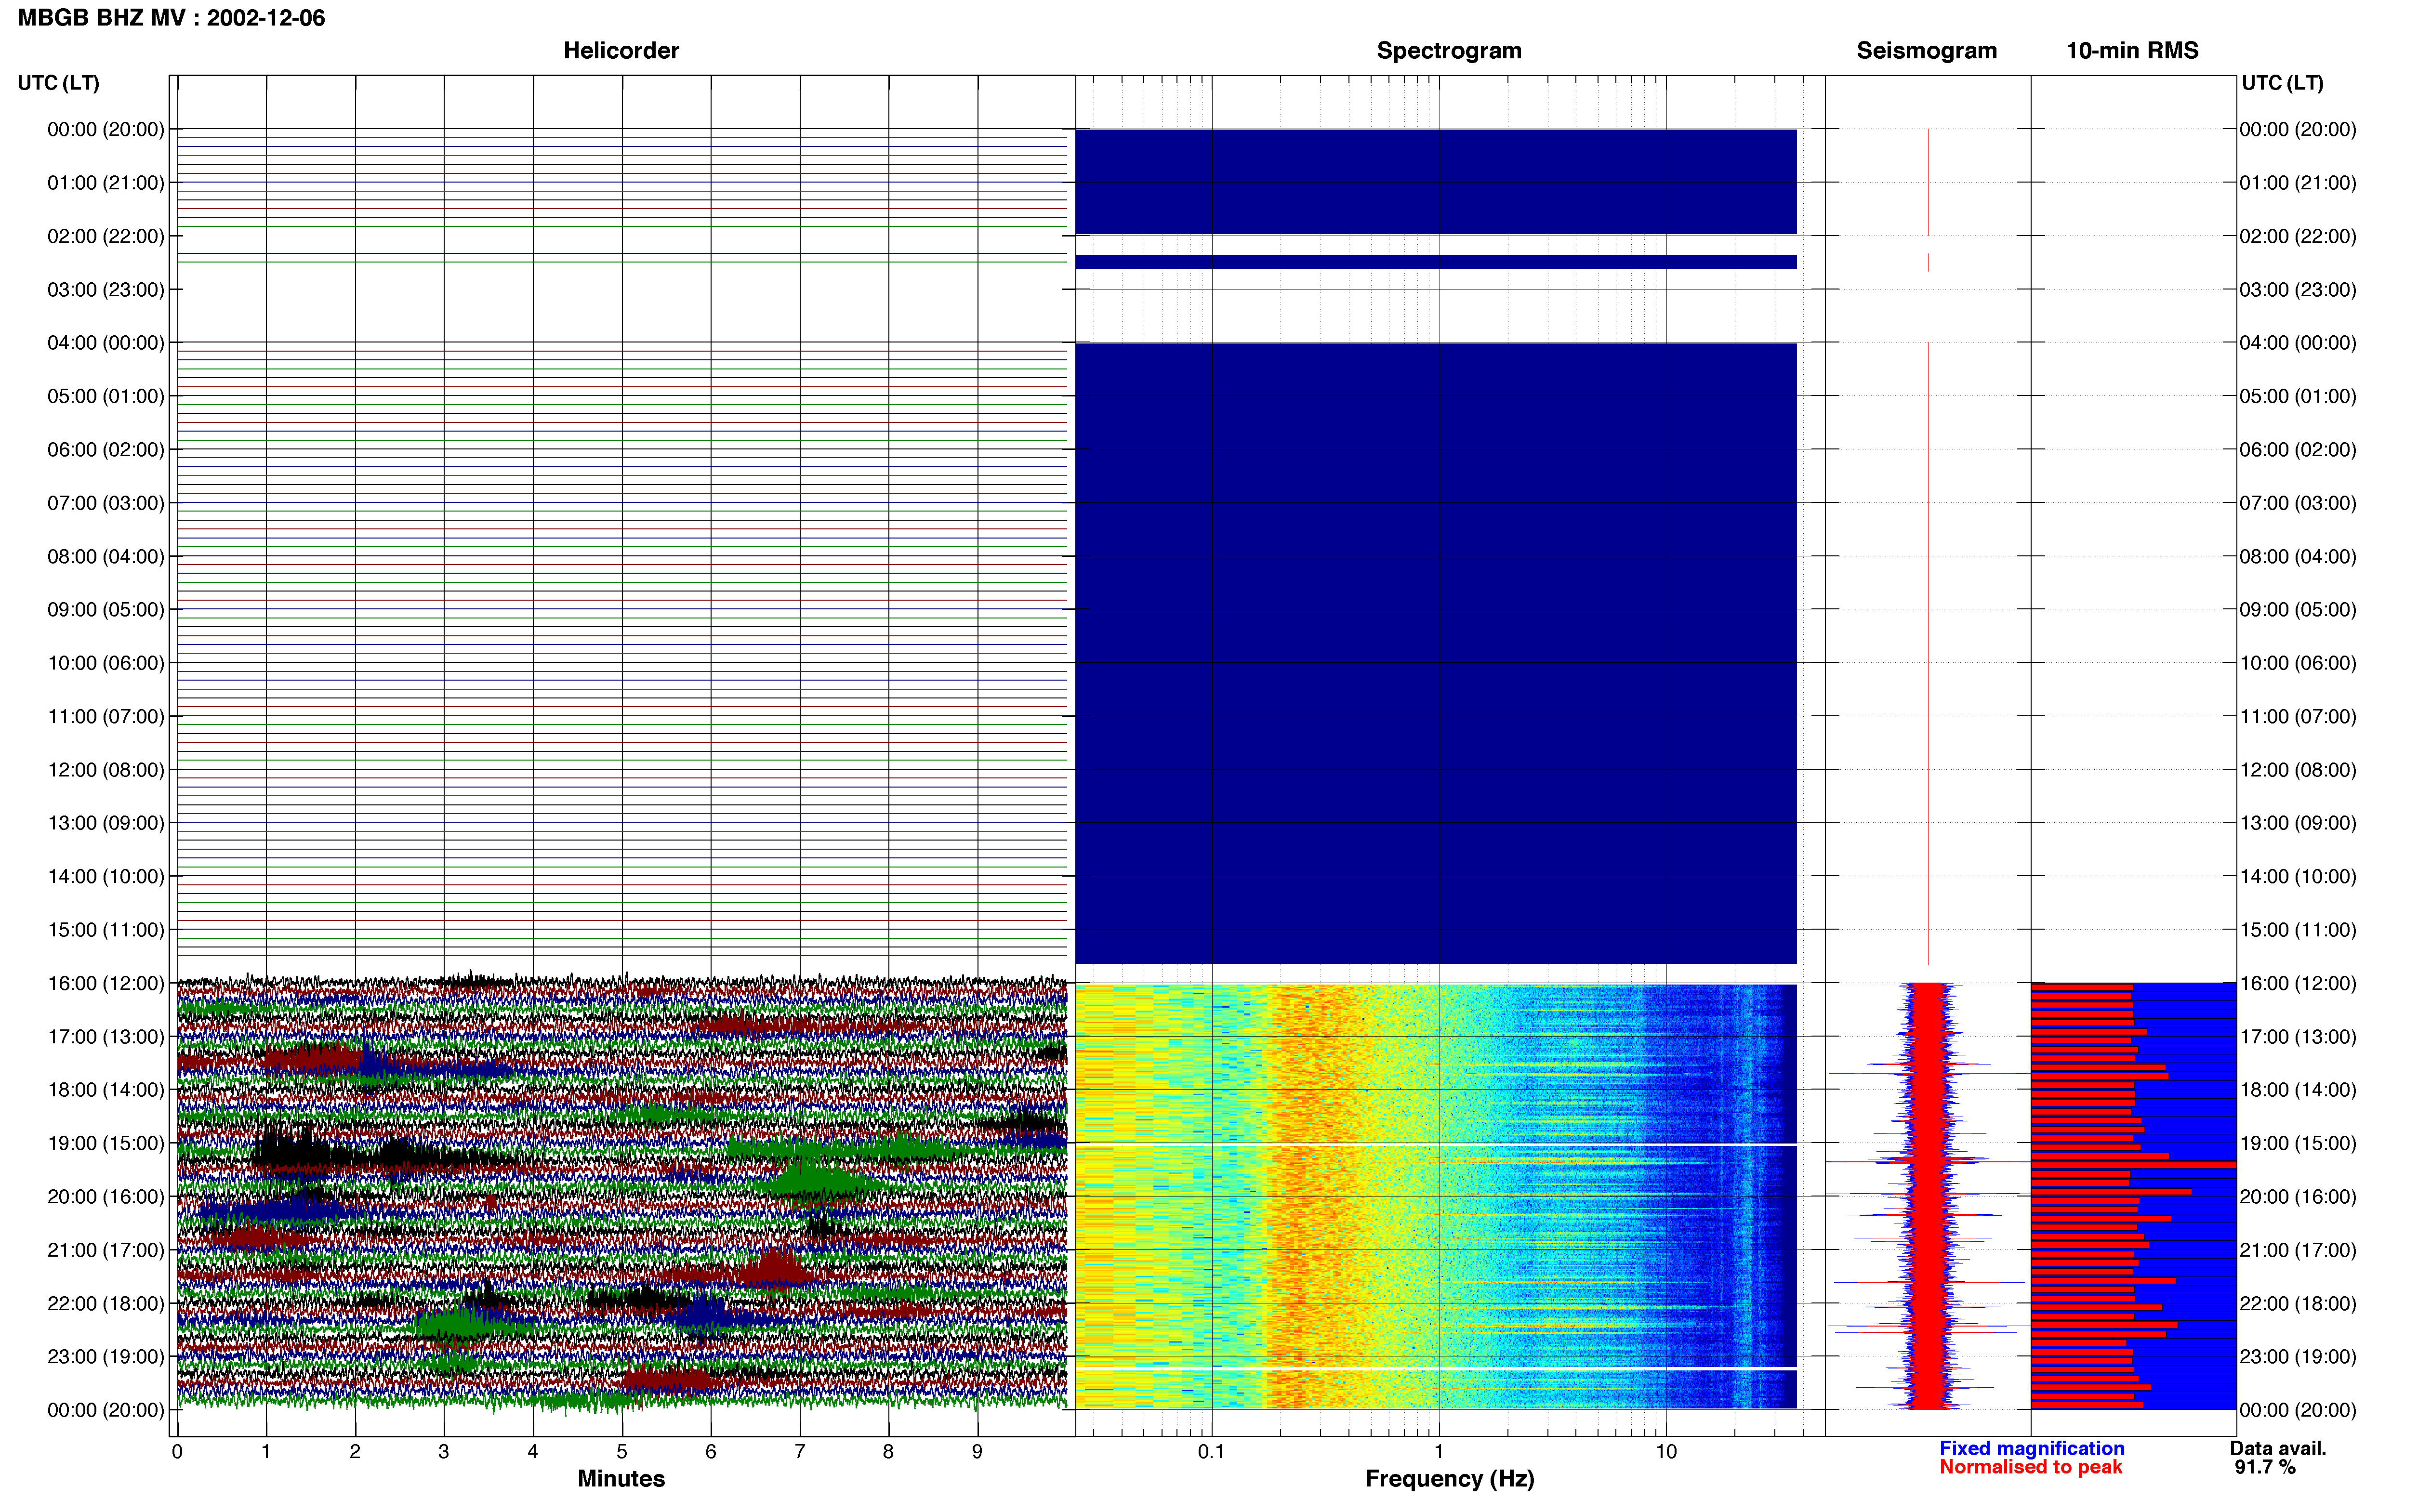Click minute tick label '0' on helicorder axis
This screenshot has height=1512, width=2418.
(177, 1452)
